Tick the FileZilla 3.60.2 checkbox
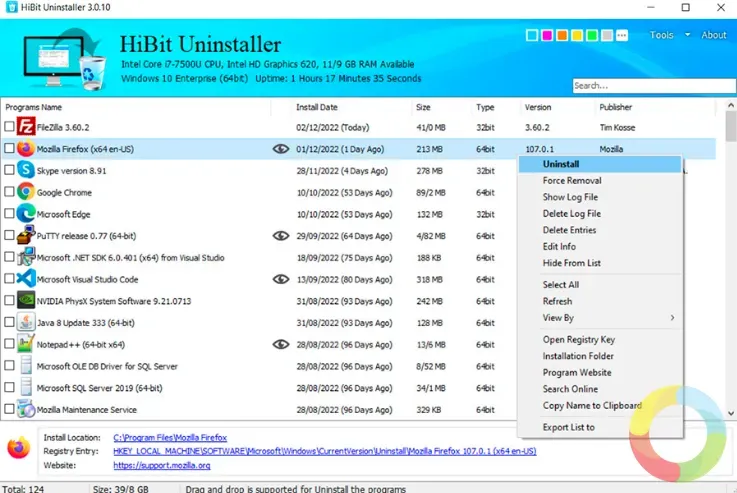Image resolution: width=737 pixels, height=493 pixels. (x=9, y=127)
